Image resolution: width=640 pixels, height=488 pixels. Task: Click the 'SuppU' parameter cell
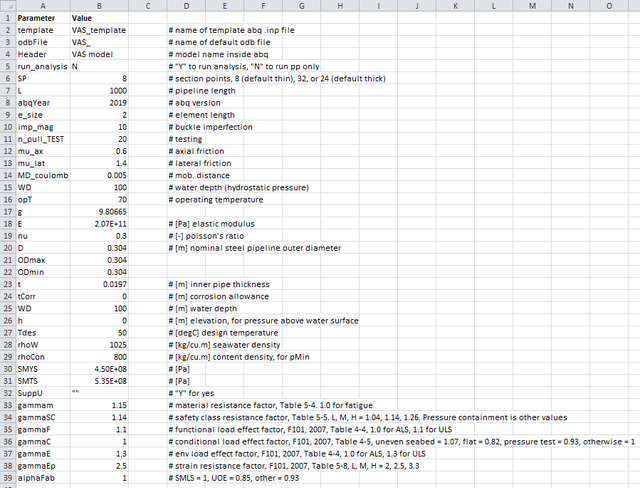click(43, 393)
